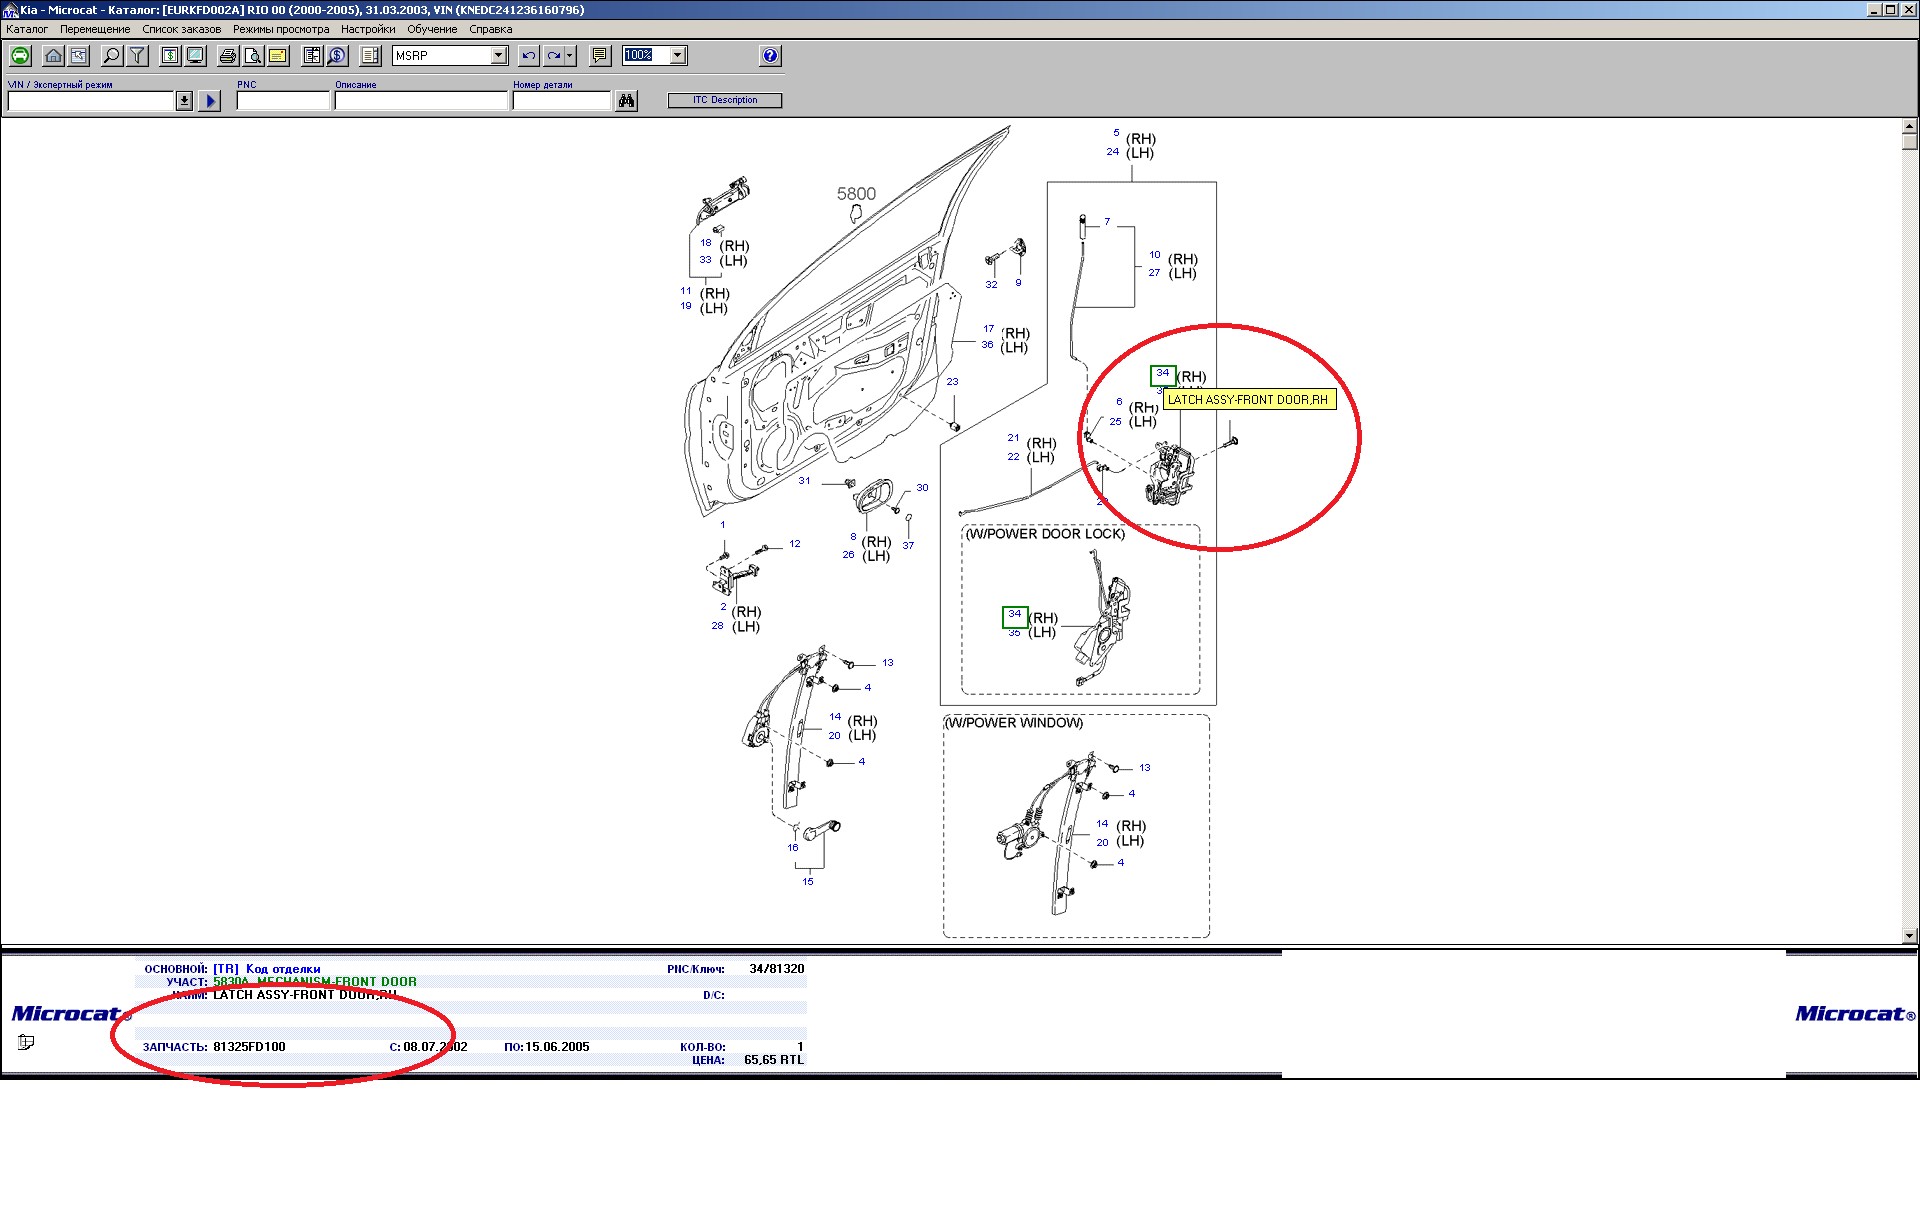1920x1224 pixels.
Task: Click the blue VIN go arrow button
Action: (x=210, y=101)
